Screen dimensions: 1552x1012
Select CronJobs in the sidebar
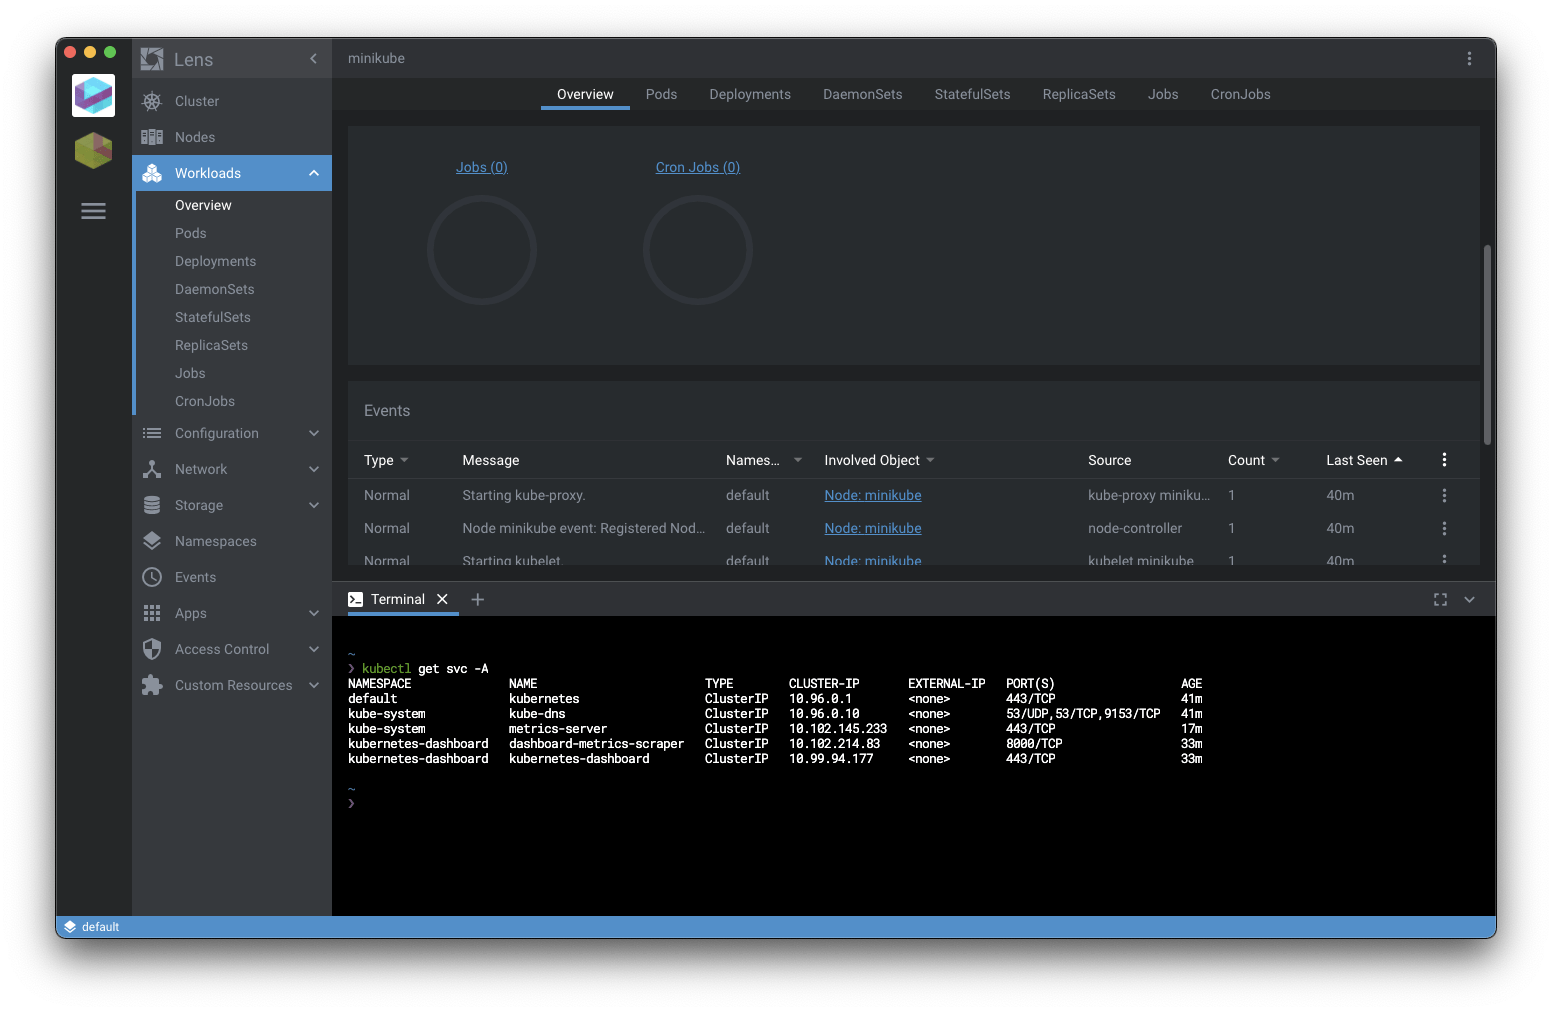205,401
